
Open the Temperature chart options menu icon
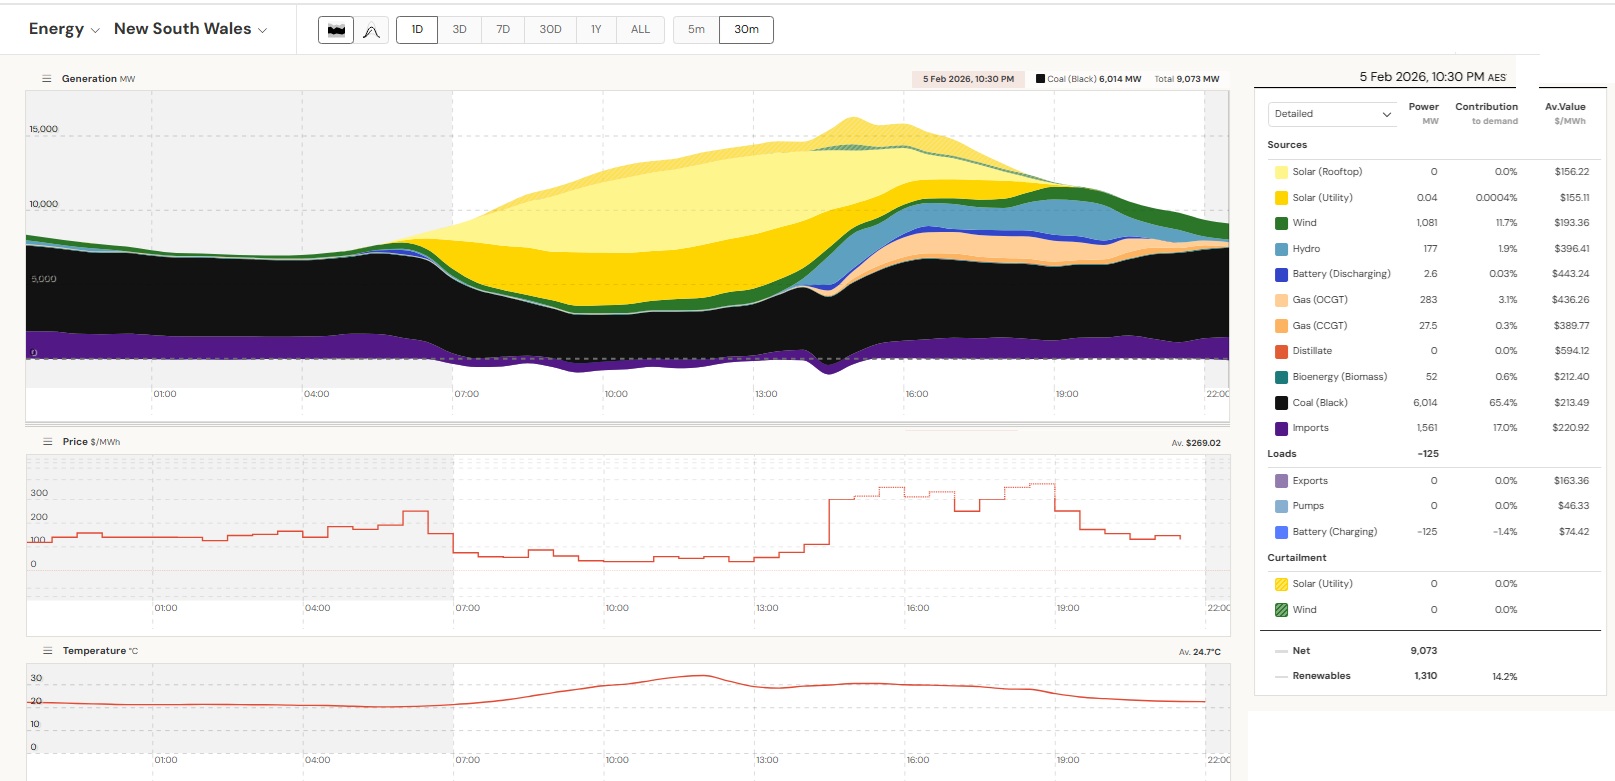coord(46,651)
